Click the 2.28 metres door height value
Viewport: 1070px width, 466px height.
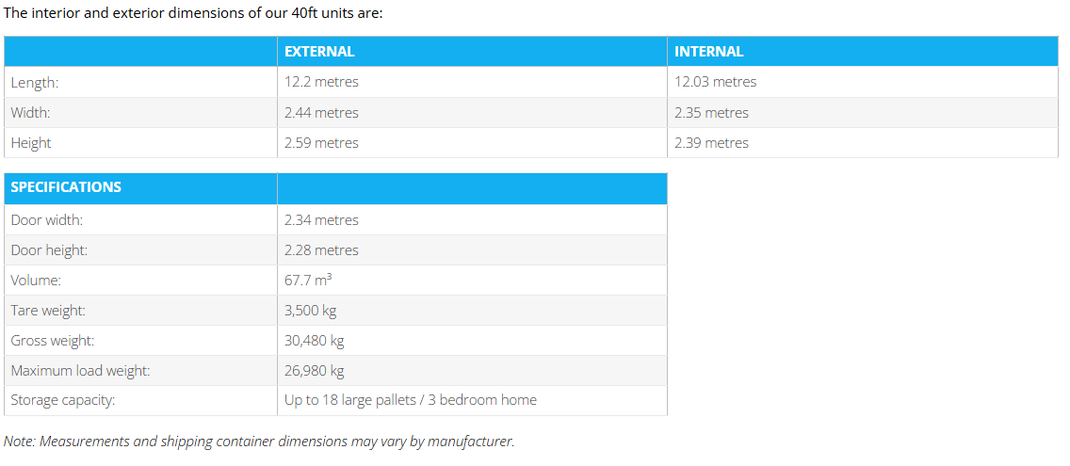[x=321, y=250]
